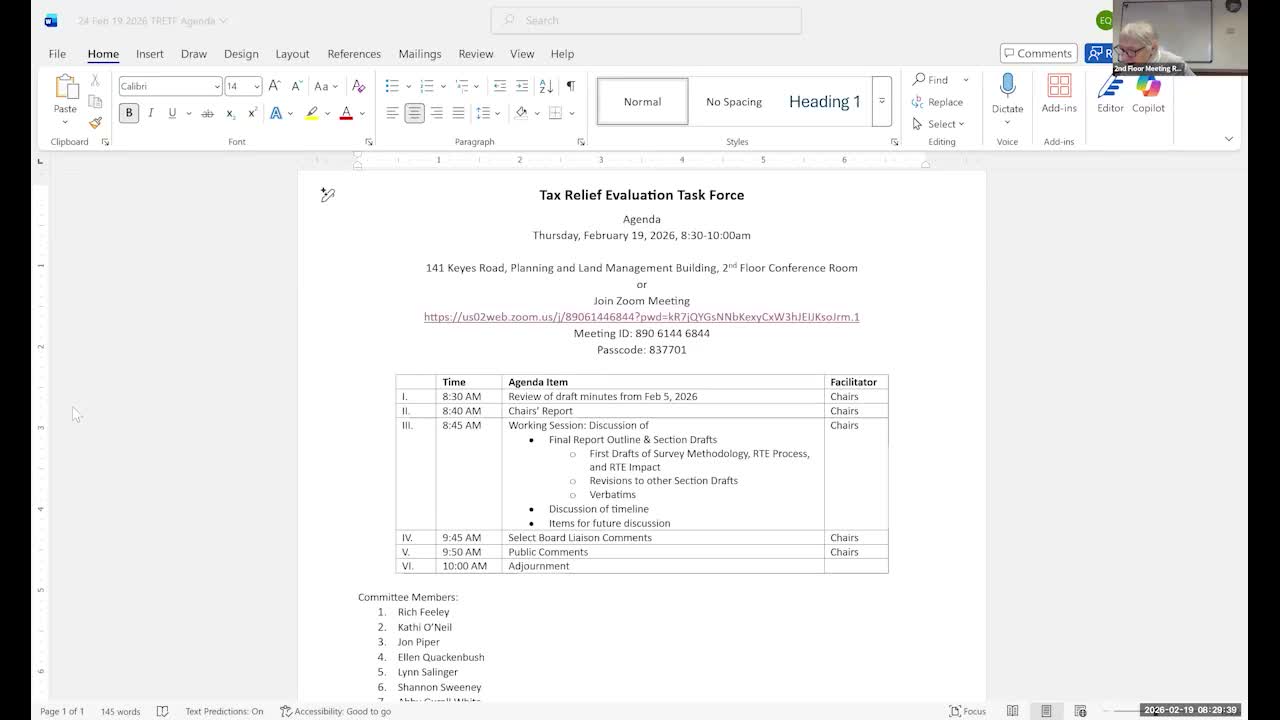Expand the font size dropdown
The height and width of the screenshot is (720, 1280).
pyautogui.click(x=256, y=86)
